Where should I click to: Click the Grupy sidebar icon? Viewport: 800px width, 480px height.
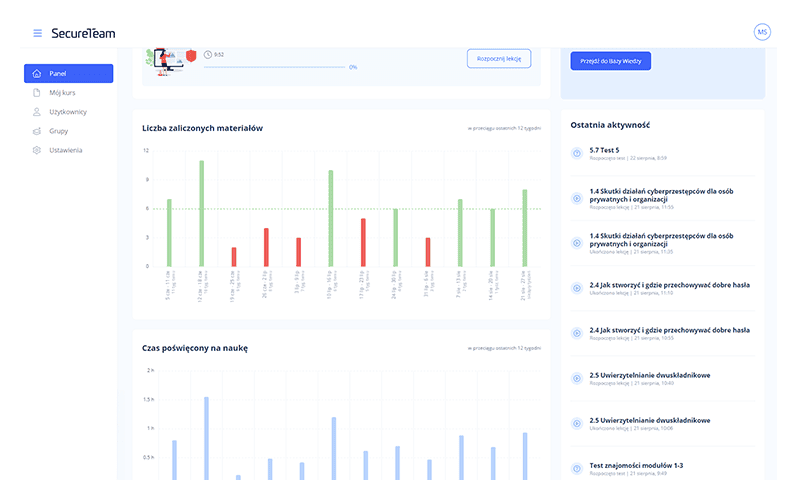pyautogui.click(x=37, y=131)
